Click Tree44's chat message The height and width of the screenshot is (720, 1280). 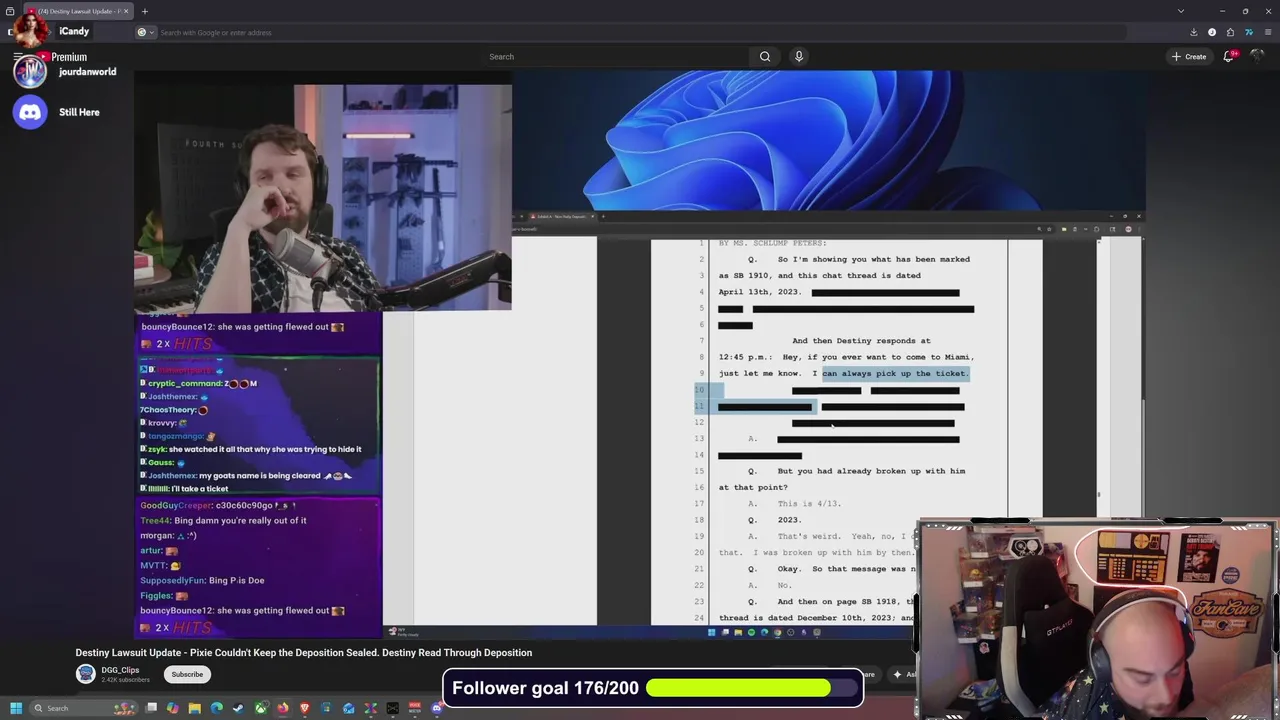click(x=223, y=520)
